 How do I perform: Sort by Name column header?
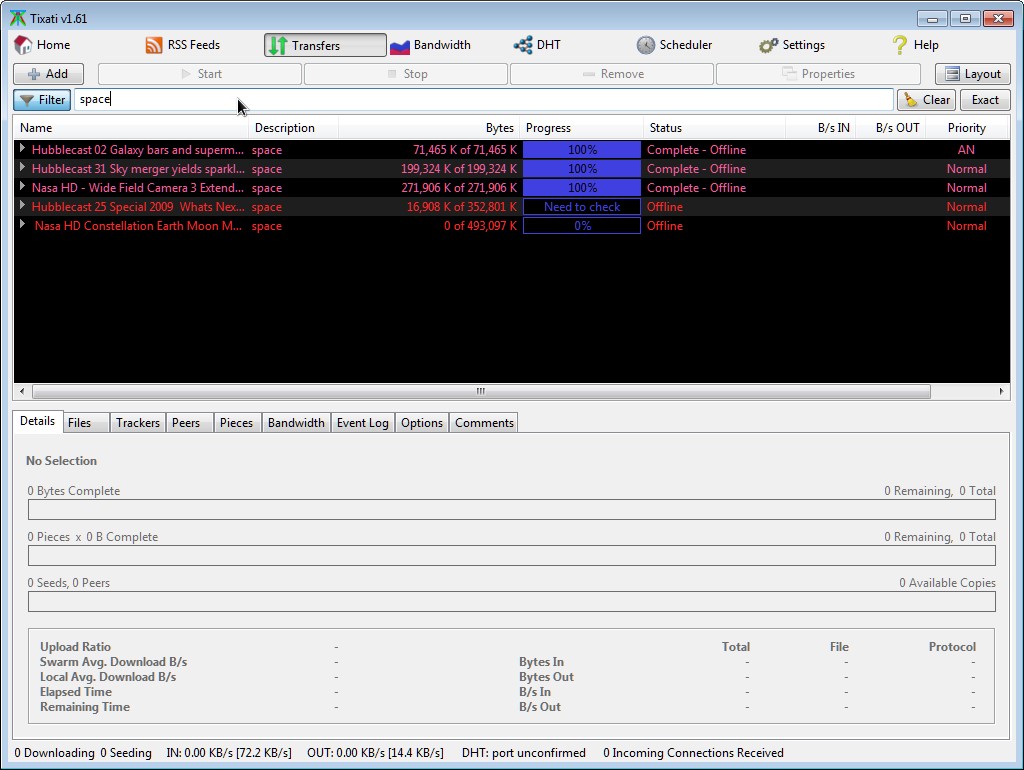[x=131, y=128]
